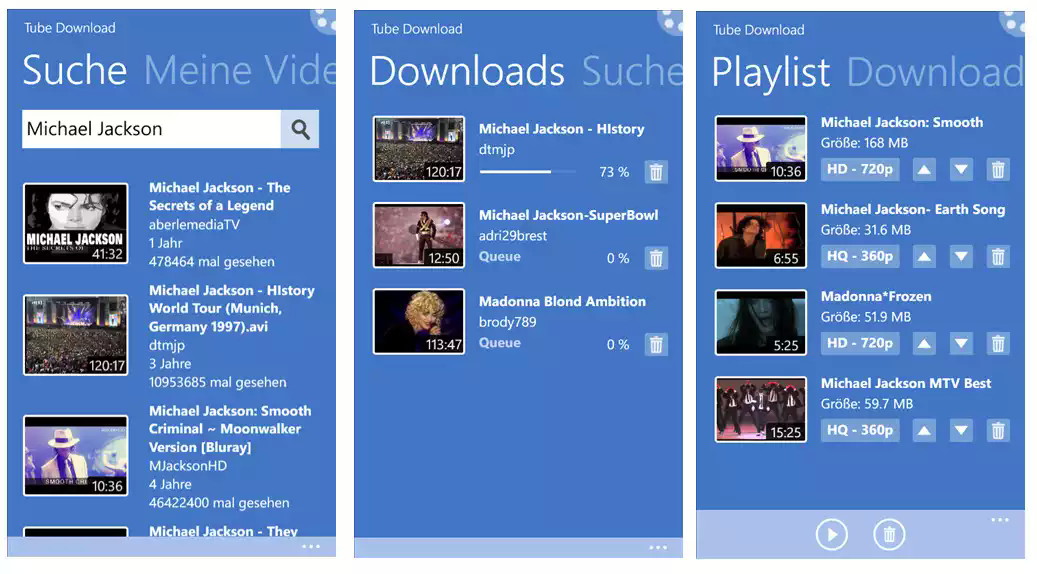
Task: Change HQ - 360p quality for MTV Best
Action: [x=860, y=430]
